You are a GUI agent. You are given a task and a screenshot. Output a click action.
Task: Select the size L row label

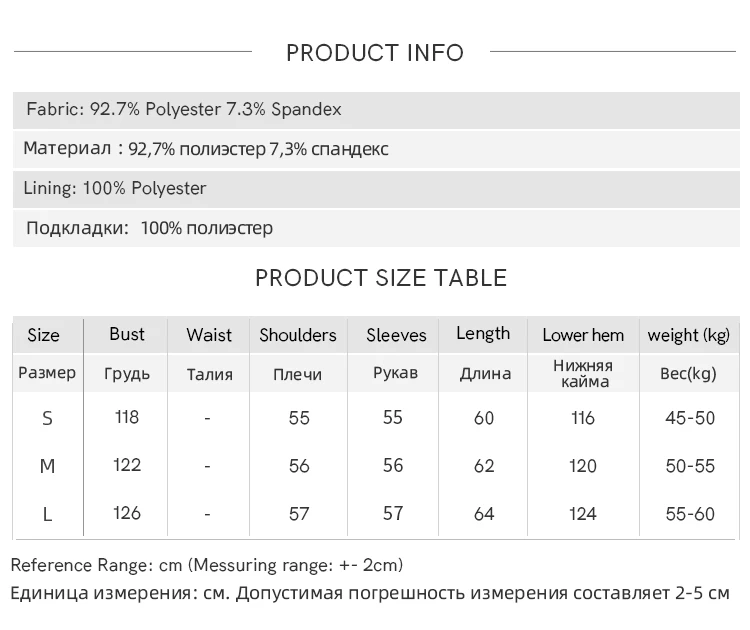(x=47, y=514)
